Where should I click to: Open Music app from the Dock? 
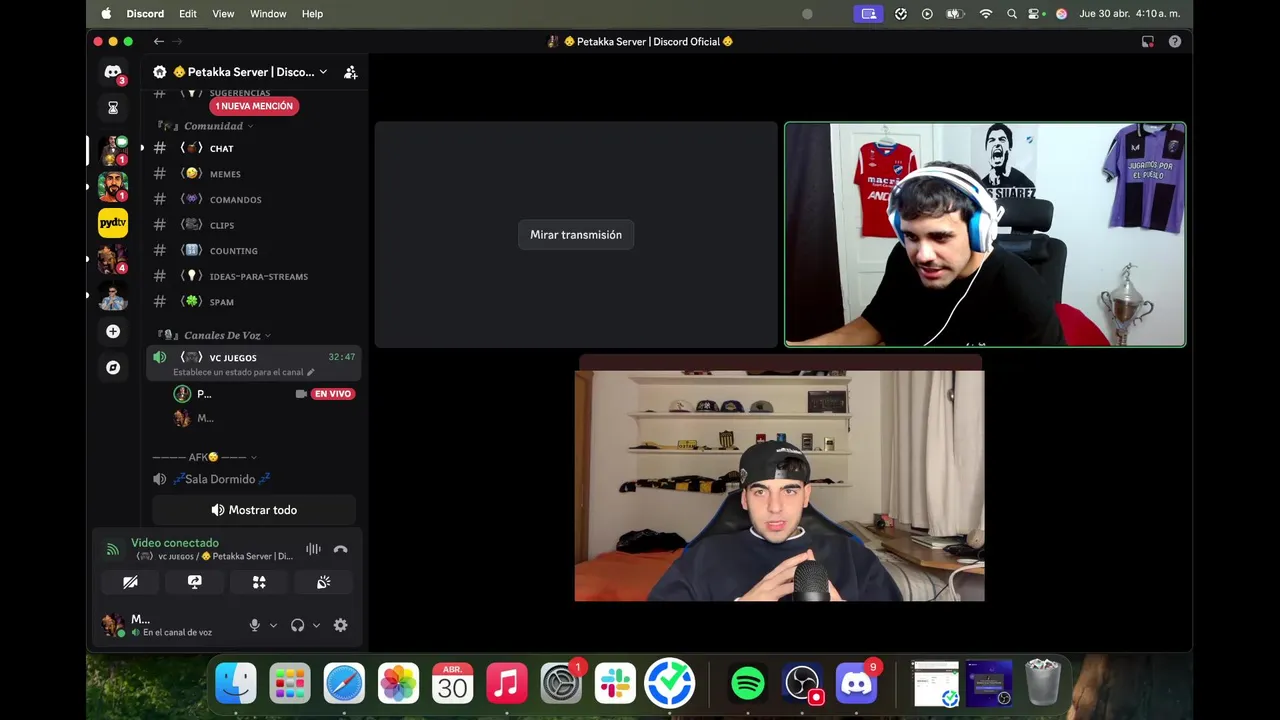(x=507, y=684)
